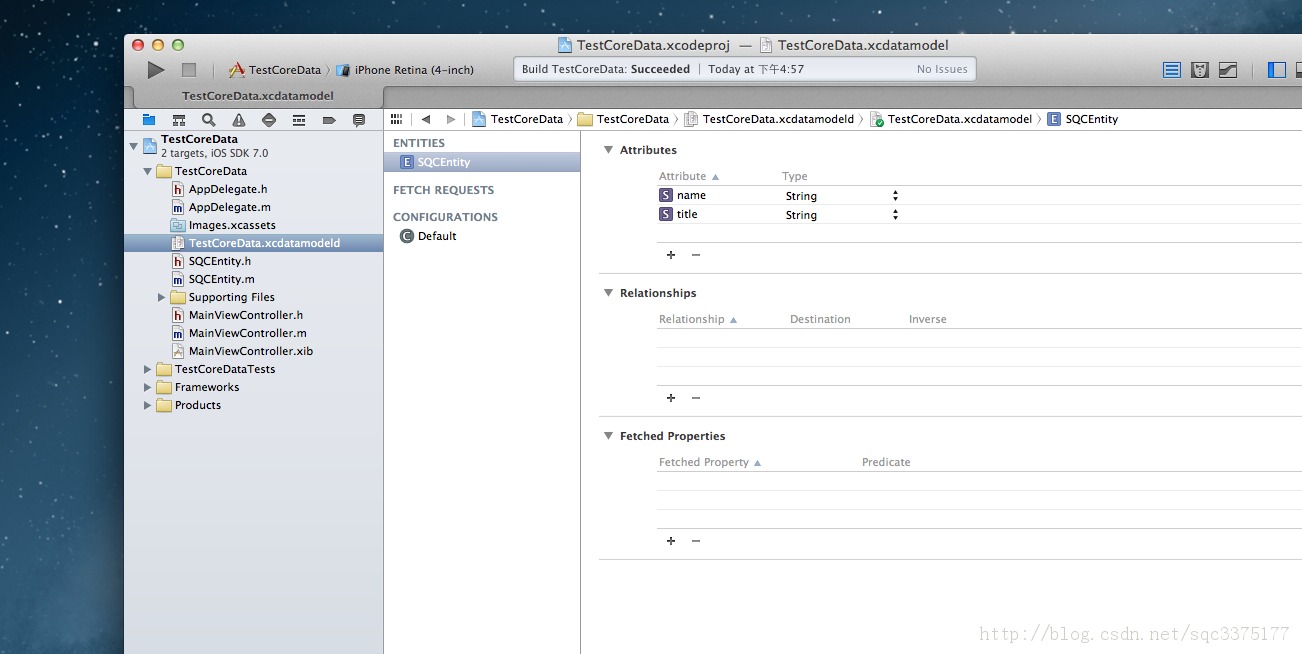The height and width of the screenshot is (654, 1302).
Task: Open MainViewController.m in the navigator
Action: point(248,333)
